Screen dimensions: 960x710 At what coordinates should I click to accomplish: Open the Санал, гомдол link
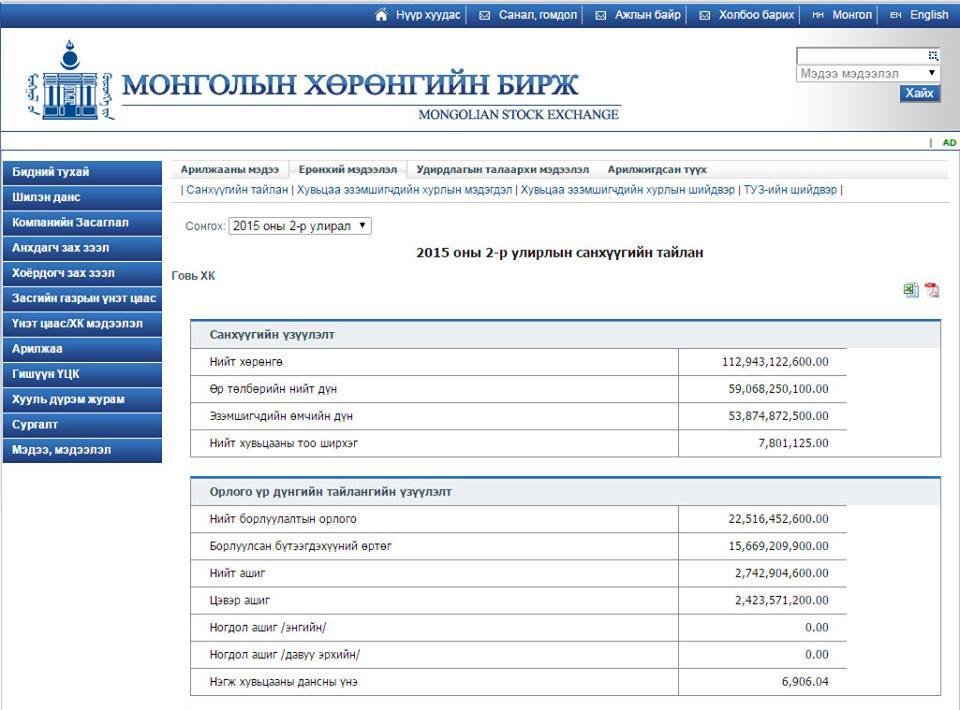coord(538,15)
